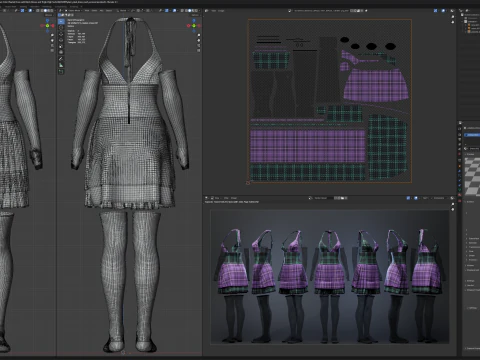Open View menu in main viewport header
Image resolution: width=480 pixels, height=360 pixels.
(87, 11)
